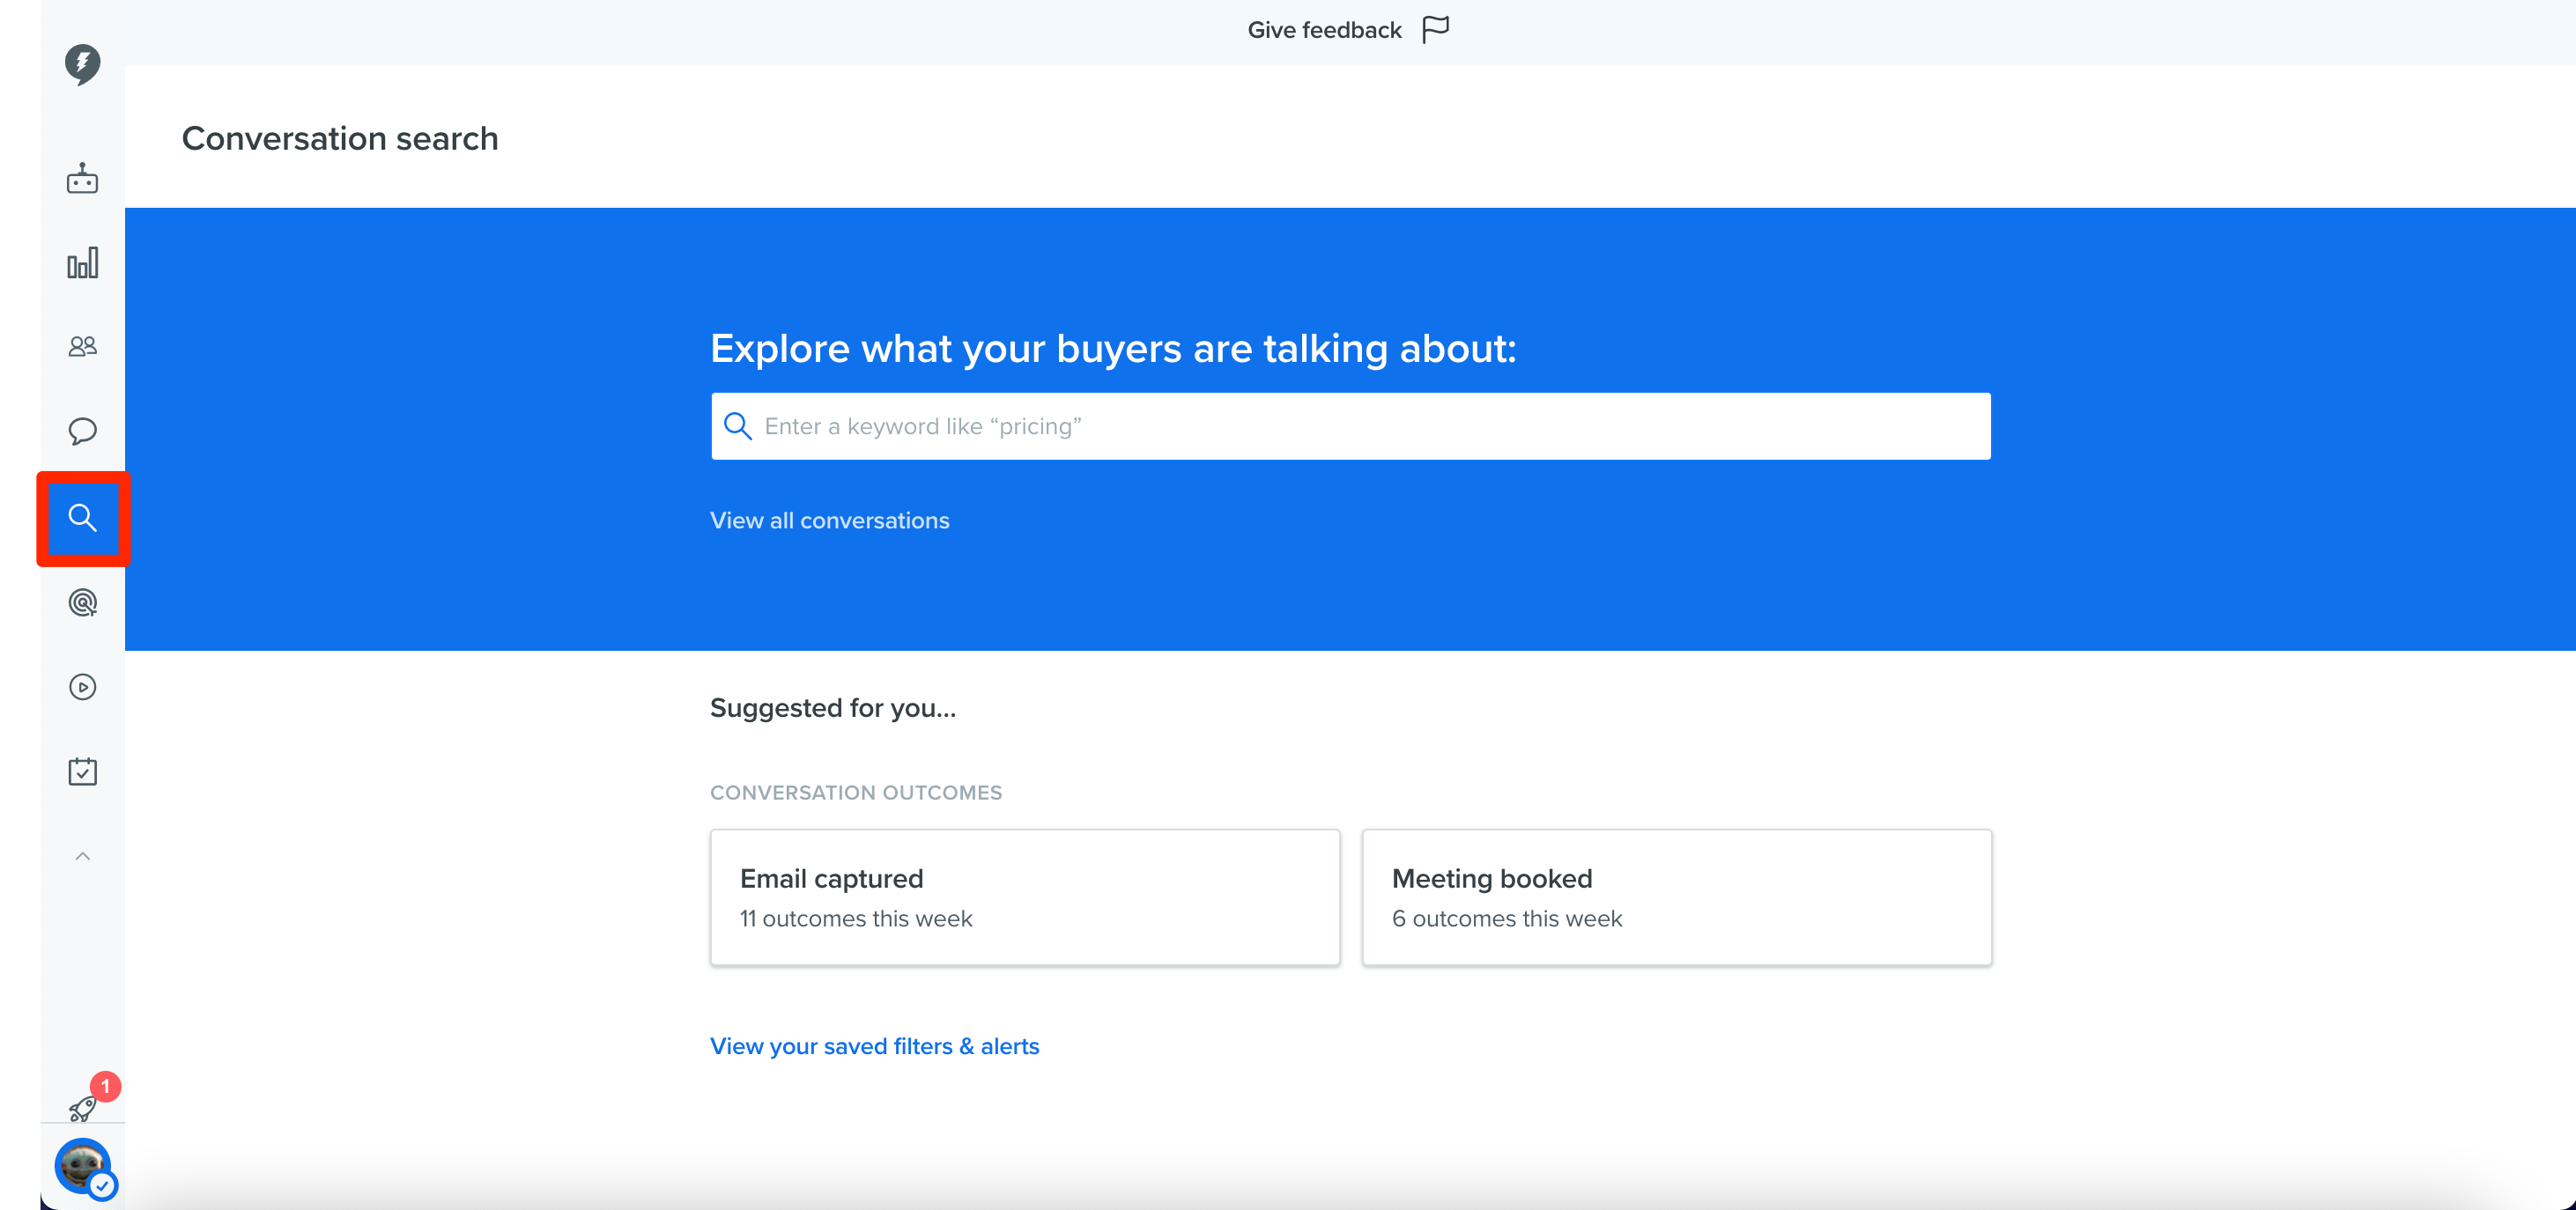Image resolution: width=2576 pixels, height=1210 pixels.
Task: Click the CONVERSATION OUTCOMES label
Action: 856,793
